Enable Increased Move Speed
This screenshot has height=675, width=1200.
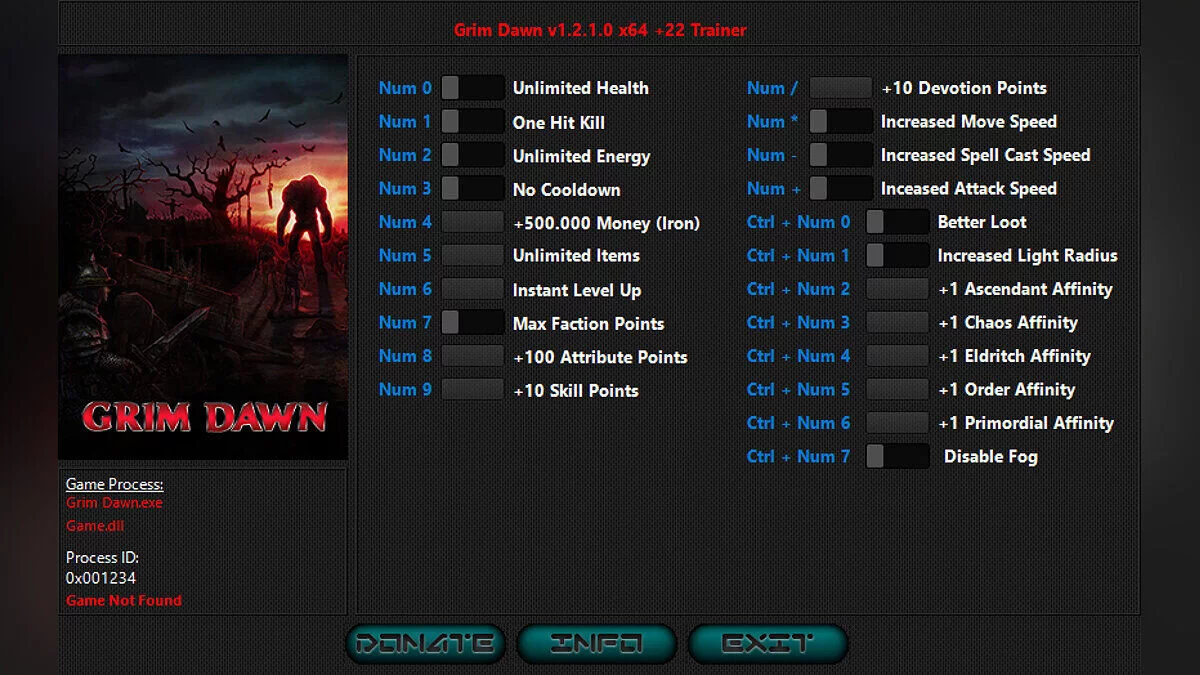click(x=840, y=121)
